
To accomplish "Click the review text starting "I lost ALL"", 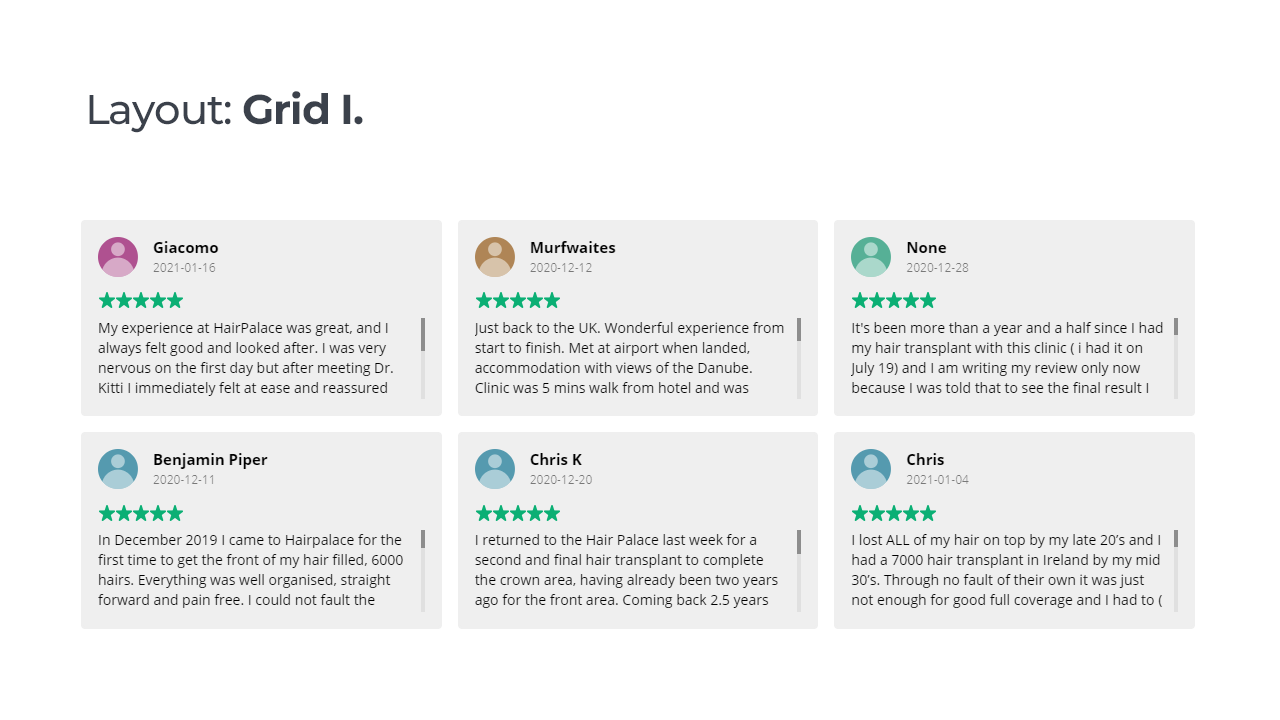I will [1007, 570].
